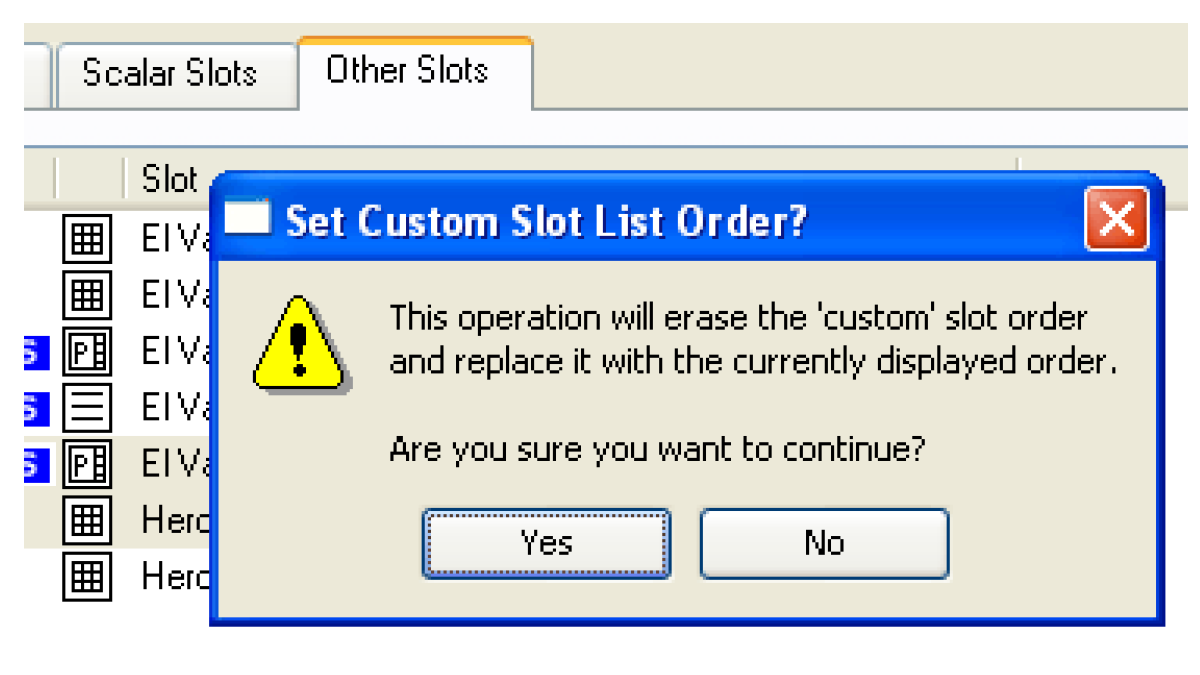Choose No to cancel the slot order change
The width and height of the screenshot is (1200, 675).
tap(824, 543)
